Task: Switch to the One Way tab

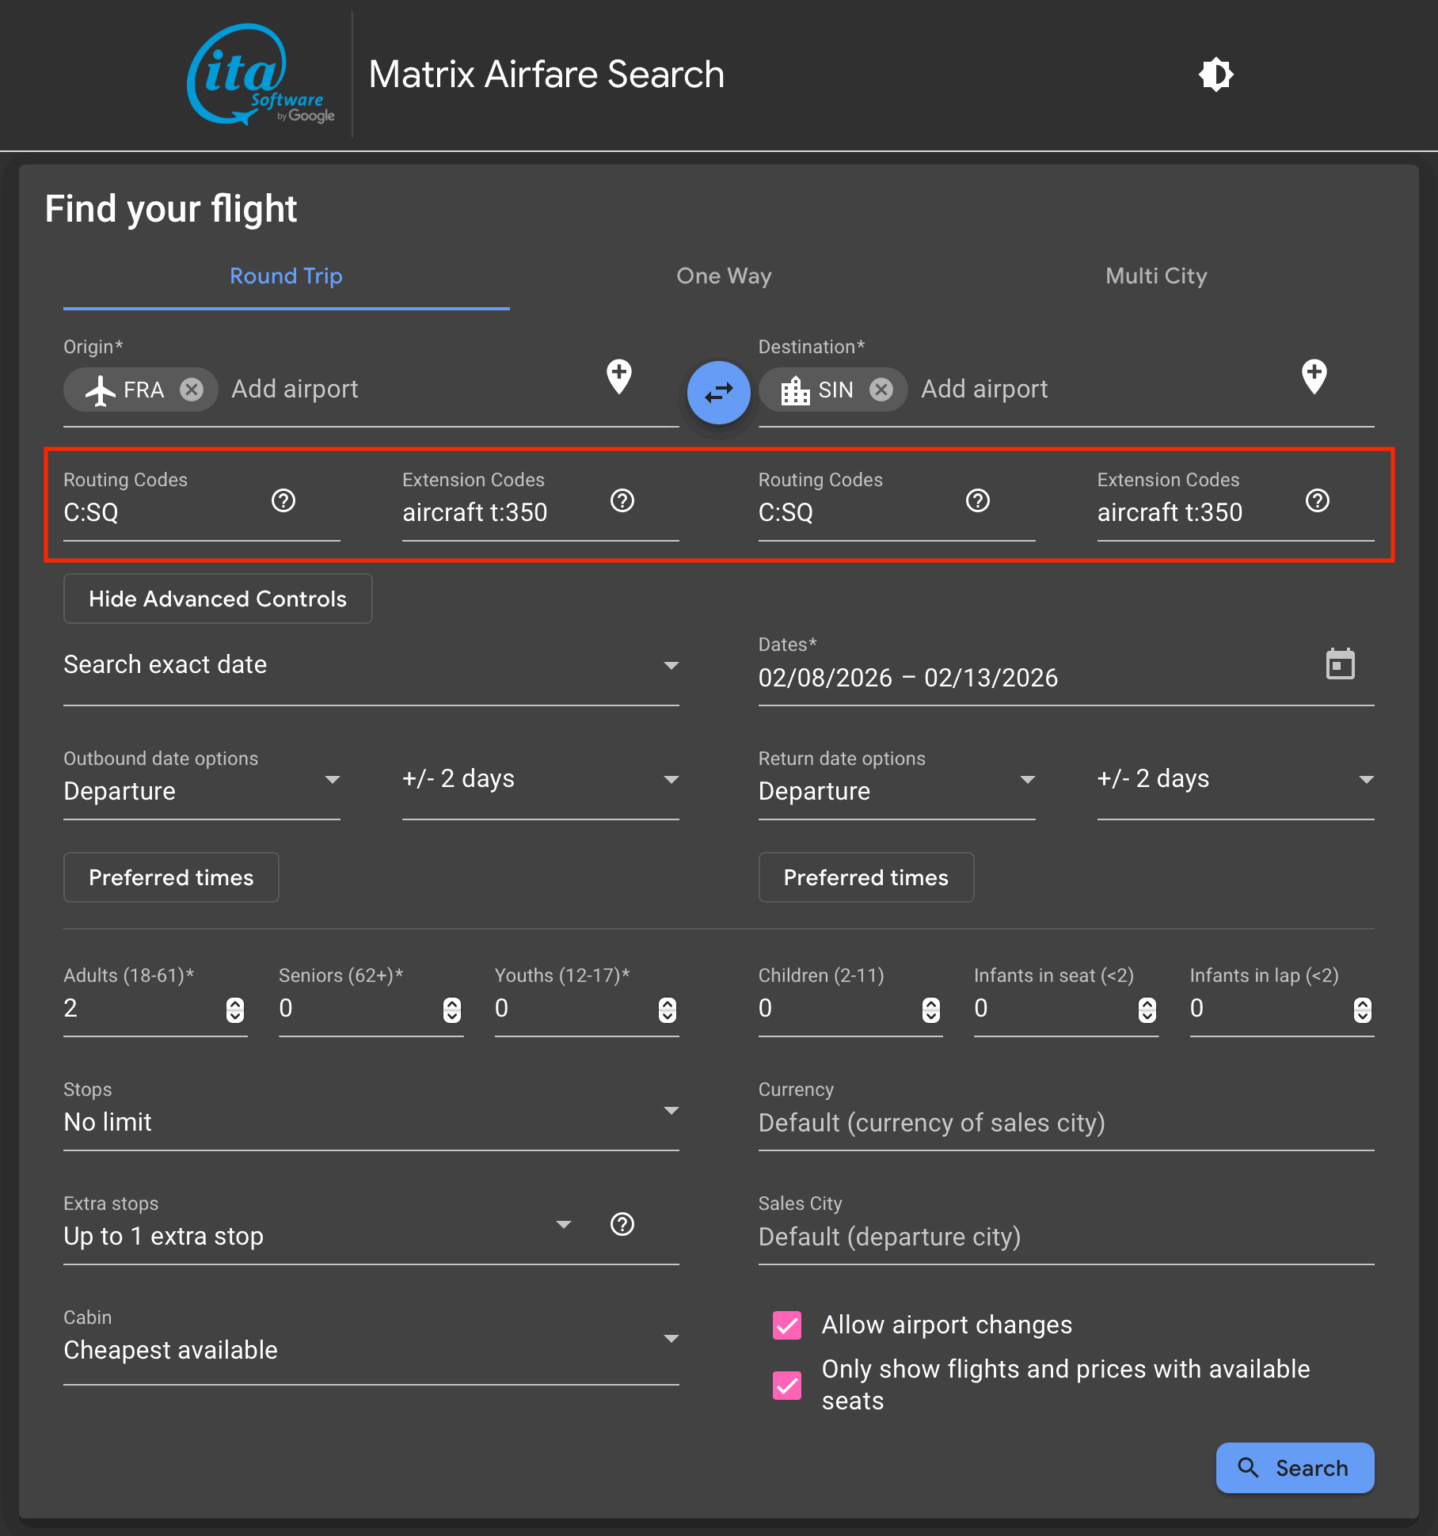Action: click(723, 276)
